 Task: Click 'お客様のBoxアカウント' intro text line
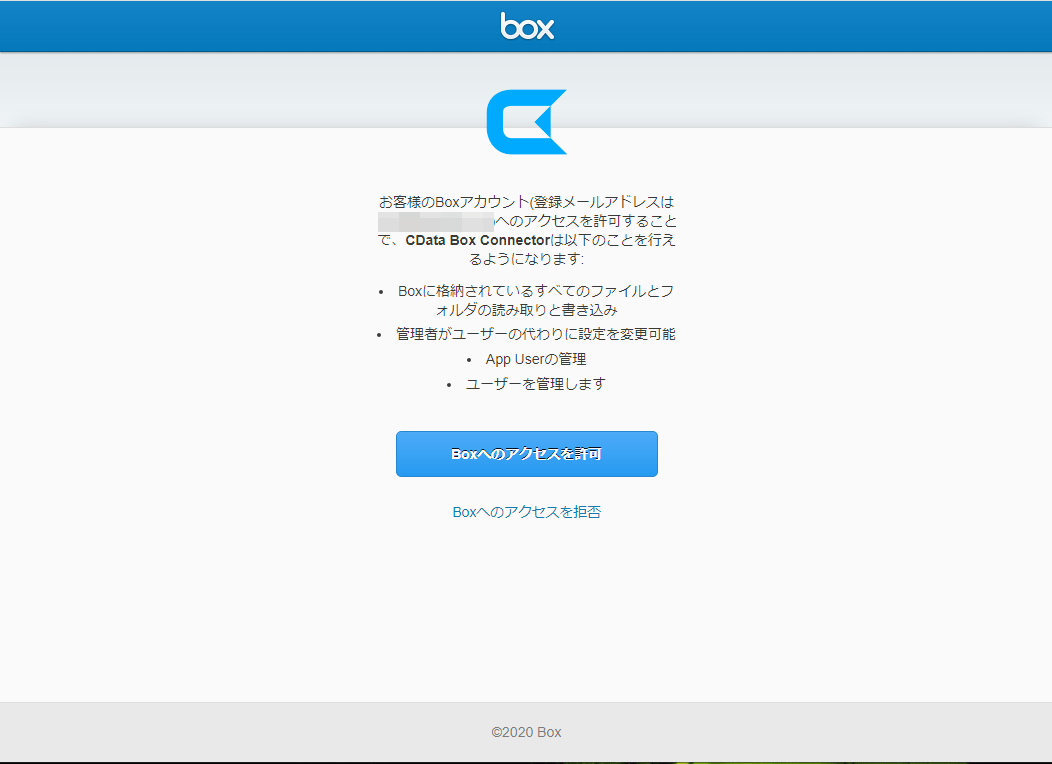point(527,202)
